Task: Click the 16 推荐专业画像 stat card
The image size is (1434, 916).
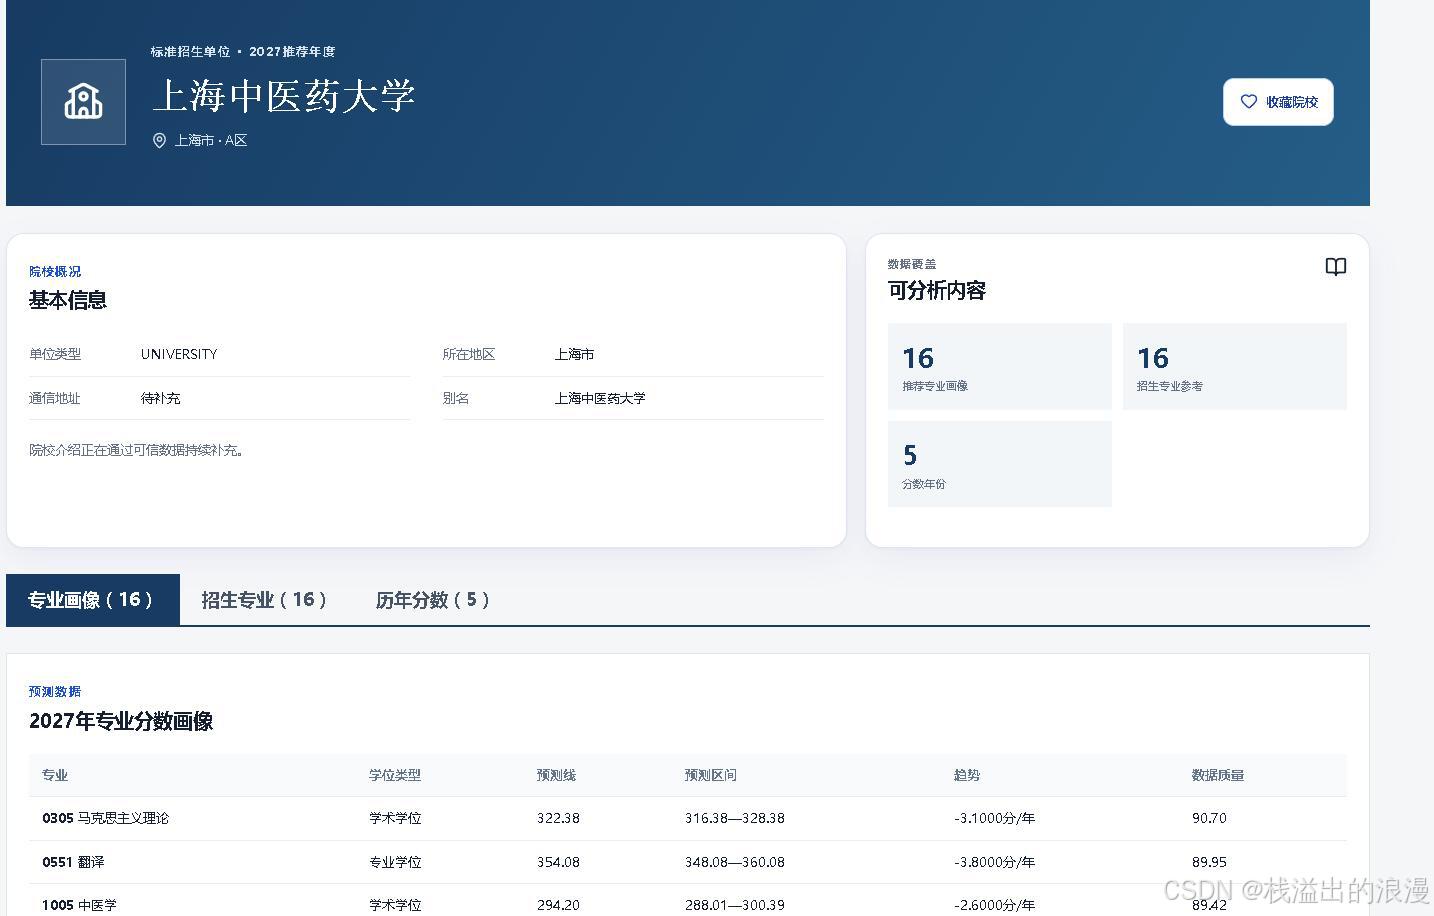Action: pyautogui.click(x=999, y=366)
